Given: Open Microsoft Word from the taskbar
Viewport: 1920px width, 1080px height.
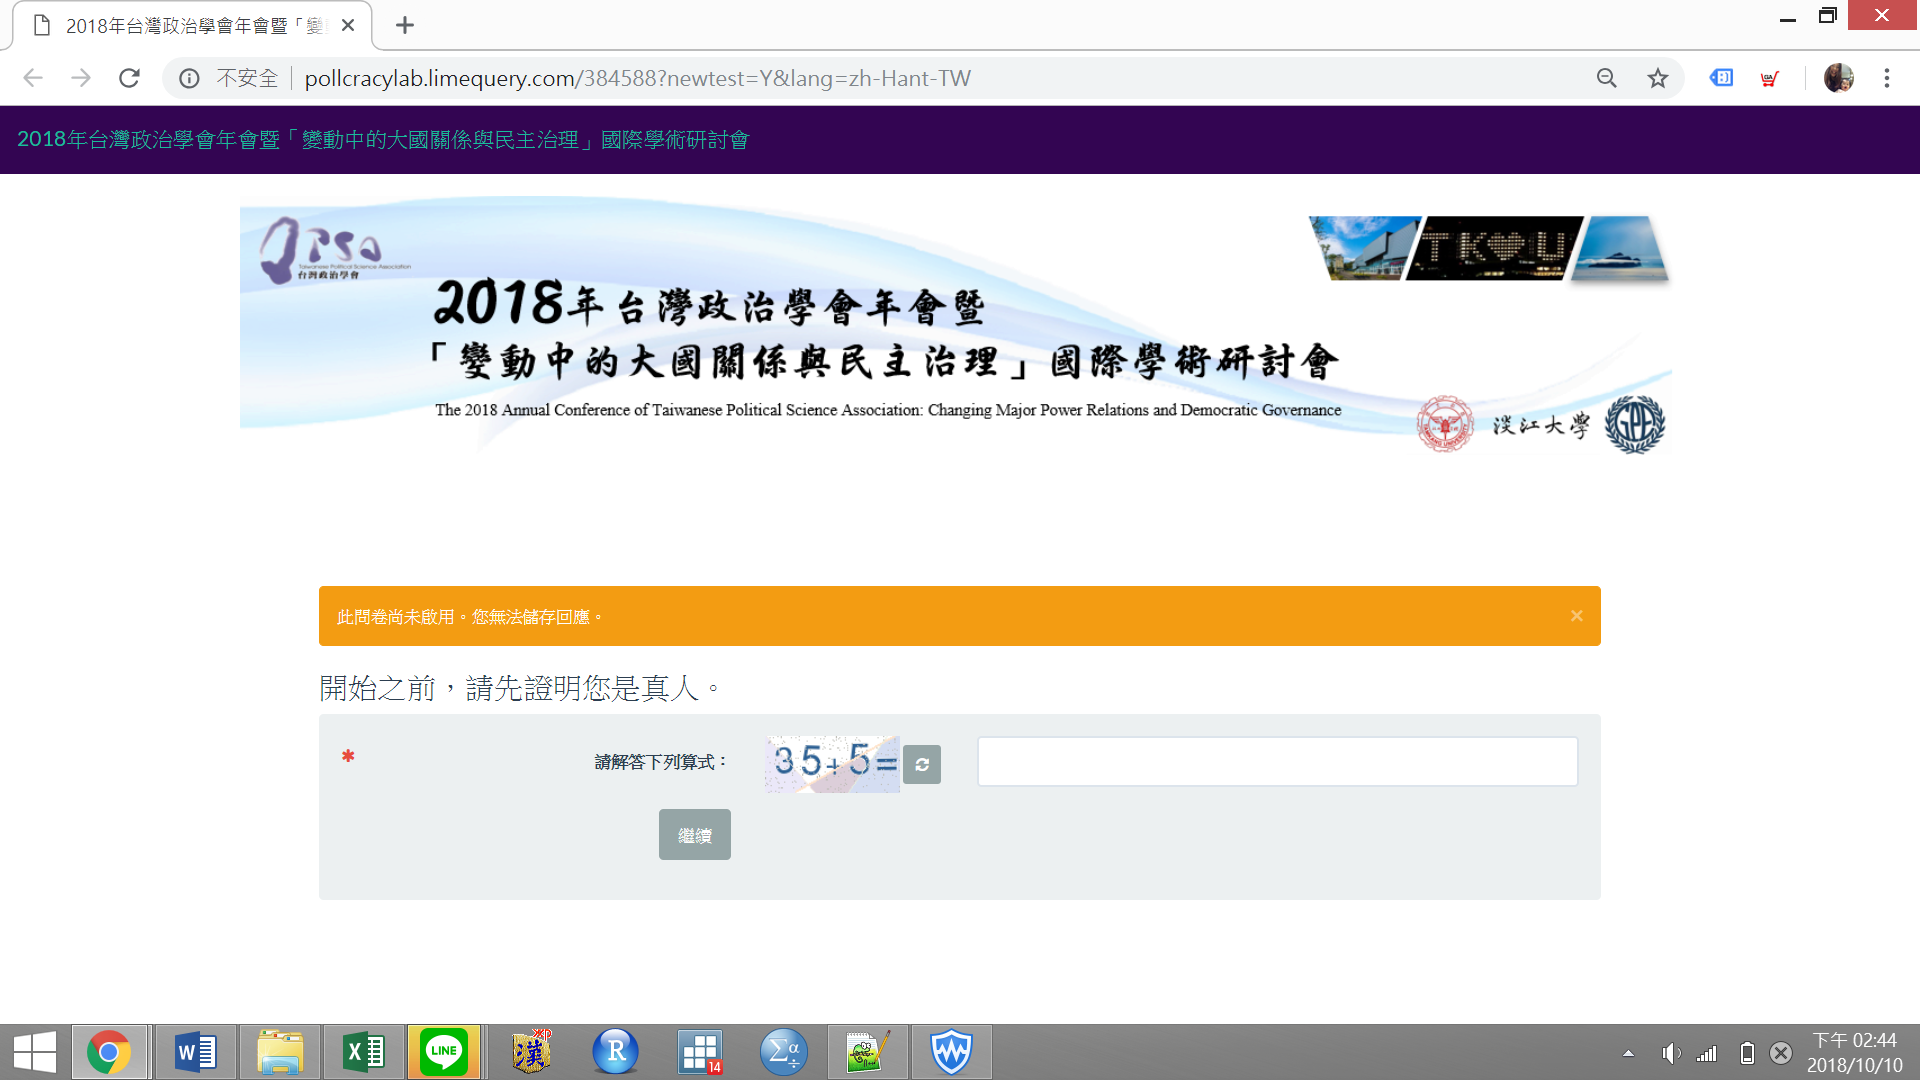Looking at the screenshot, I should [195, 1052].
